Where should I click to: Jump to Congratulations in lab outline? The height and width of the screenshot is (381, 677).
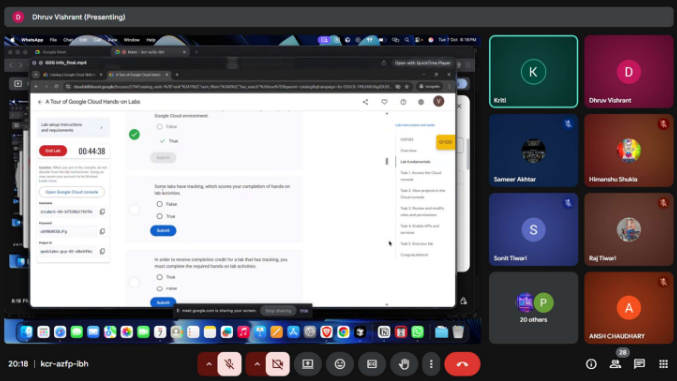(414, 255)
